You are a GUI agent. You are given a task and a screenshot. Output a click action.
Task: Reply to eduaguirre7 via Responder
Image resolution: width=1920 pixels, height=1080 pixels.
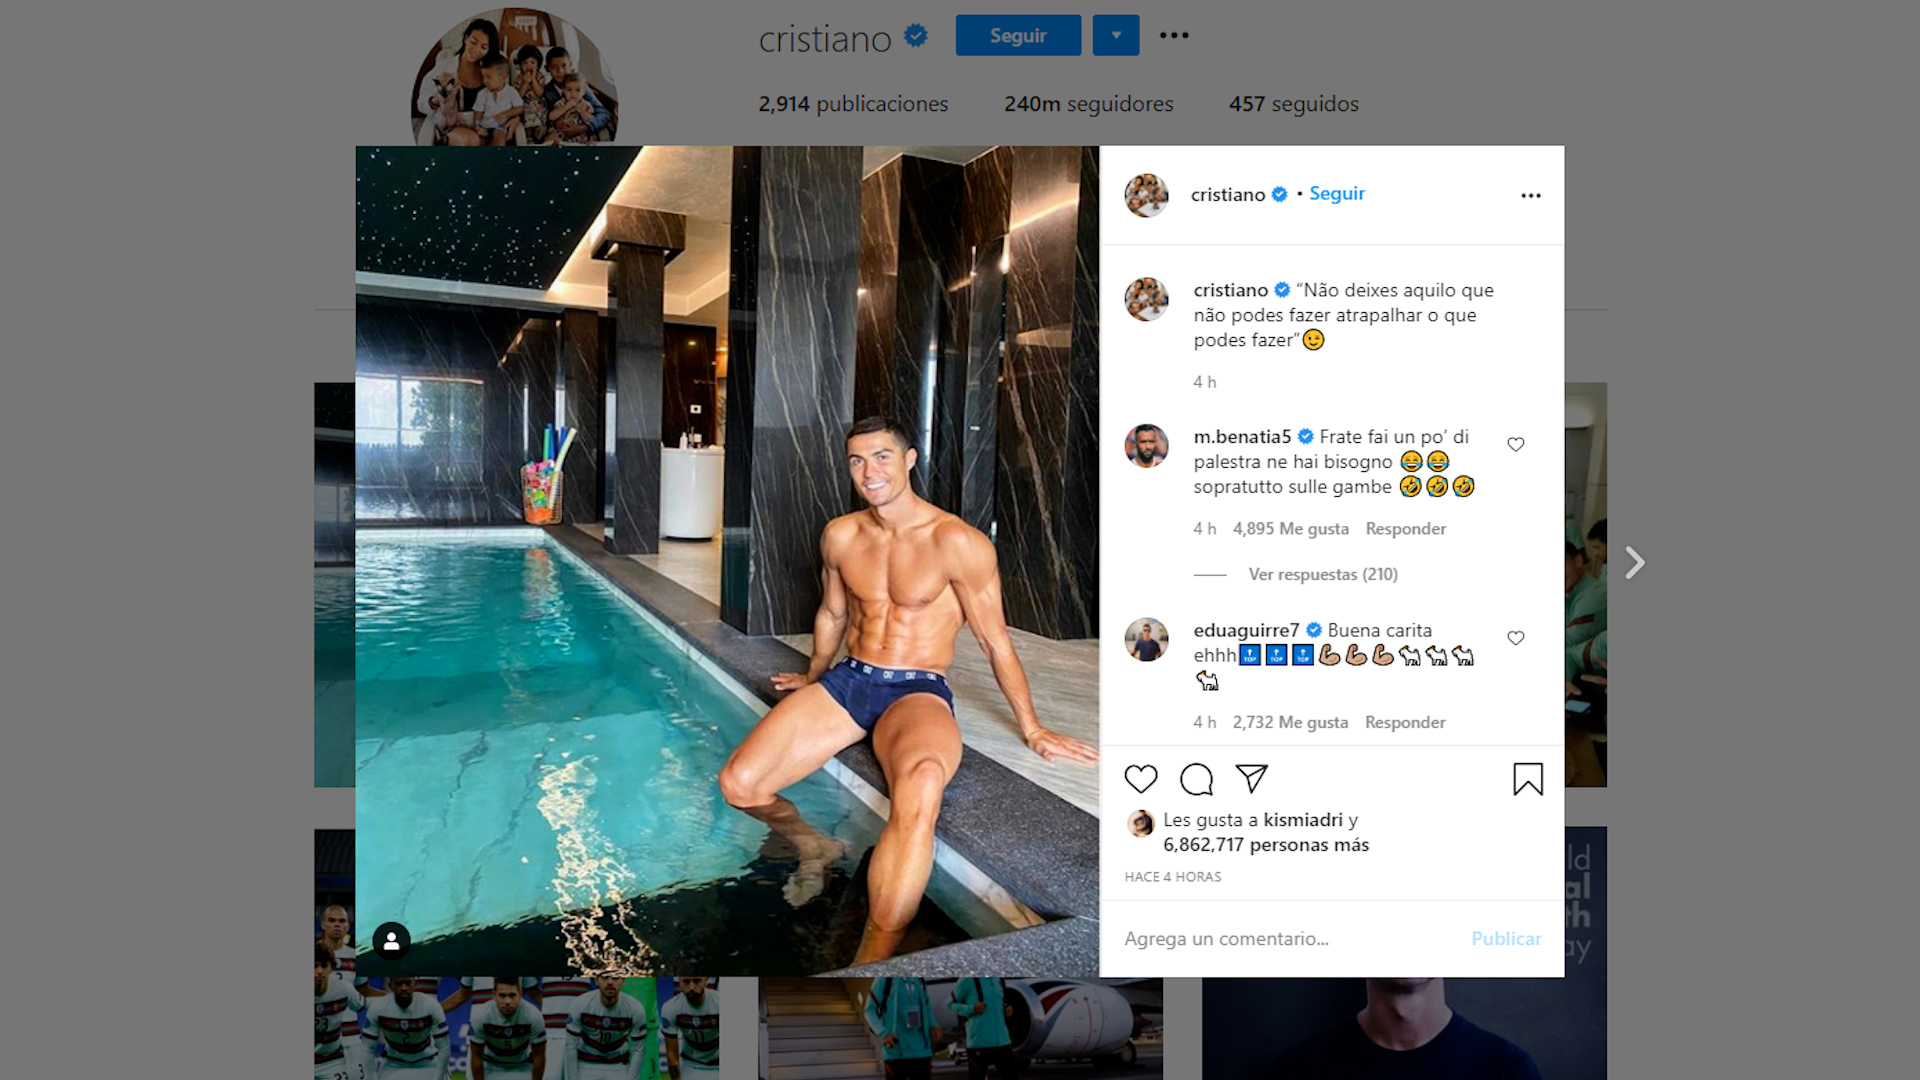(x=1405, y=722)
